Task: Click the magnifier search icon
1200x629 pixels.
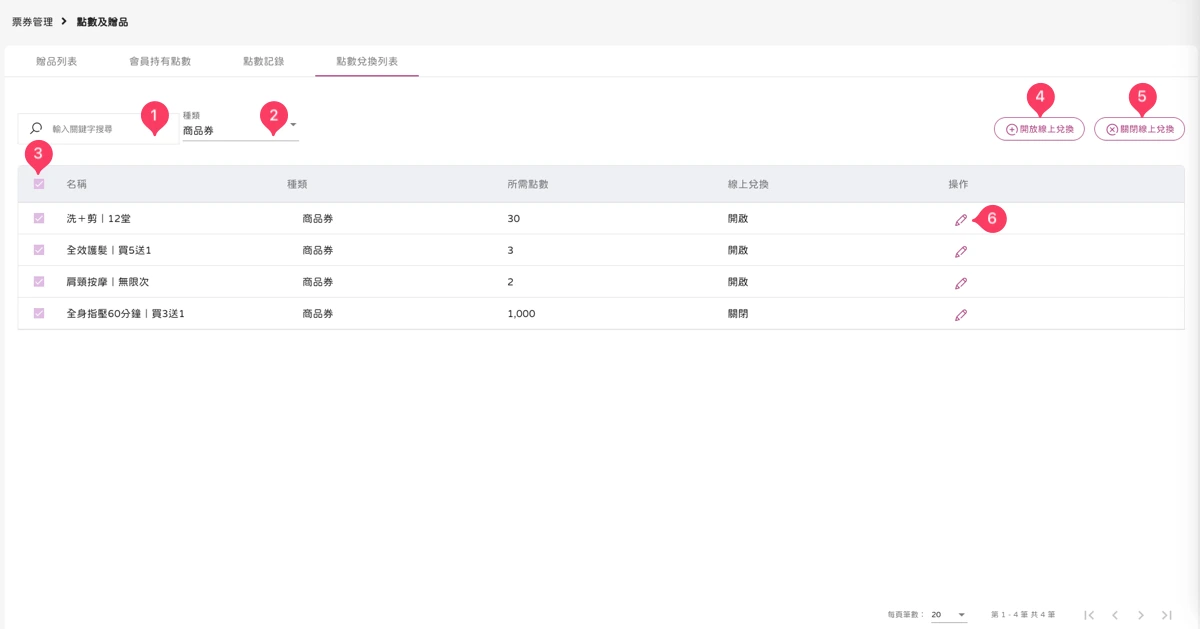Action: click(36, 128)
